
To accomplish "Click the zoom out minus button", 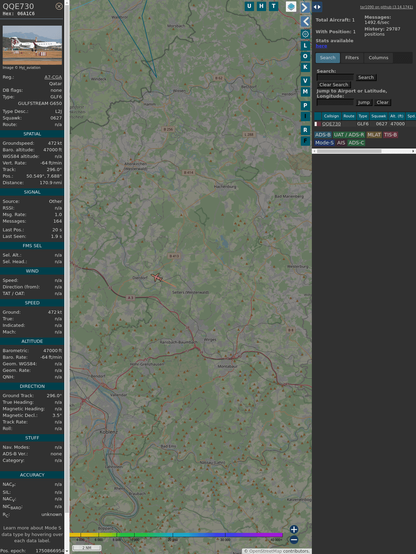I will point(294,540).
